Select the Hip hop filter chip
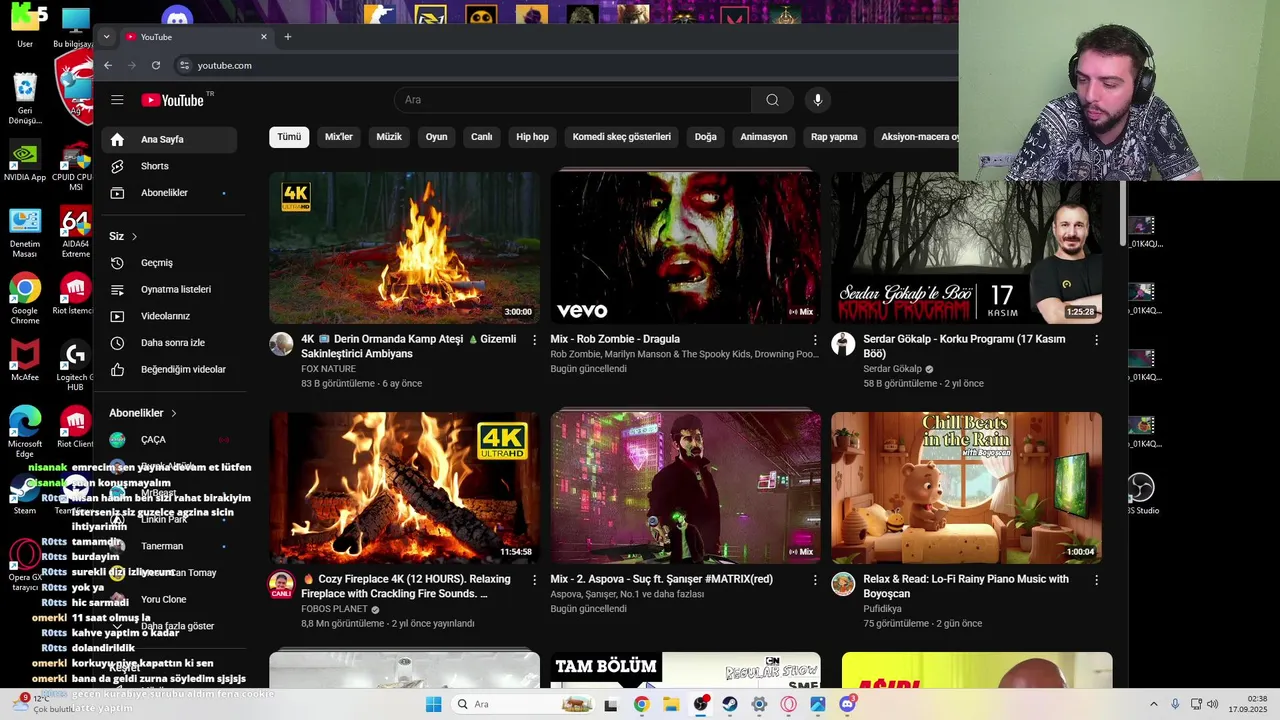The height and width of the screenshot is (720, 1280). (532, 137)
